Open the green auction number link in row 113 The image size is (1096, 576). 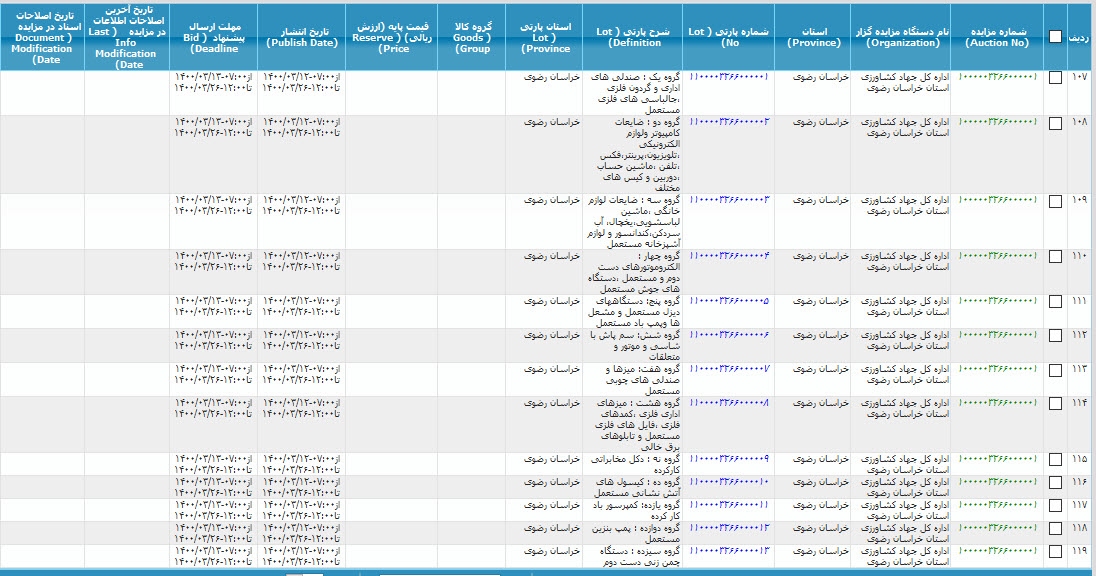tap(997, 369)
